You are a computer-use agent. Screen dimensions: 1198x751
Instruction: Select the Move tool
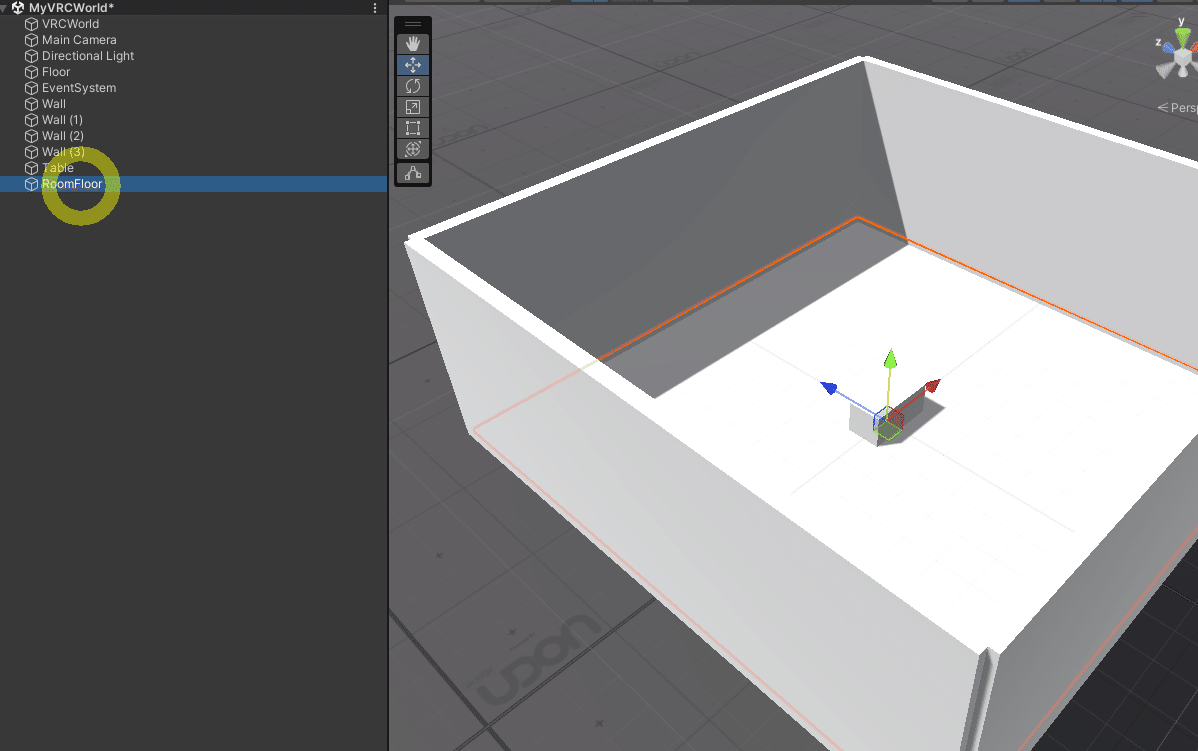click(x=413, y=65)
